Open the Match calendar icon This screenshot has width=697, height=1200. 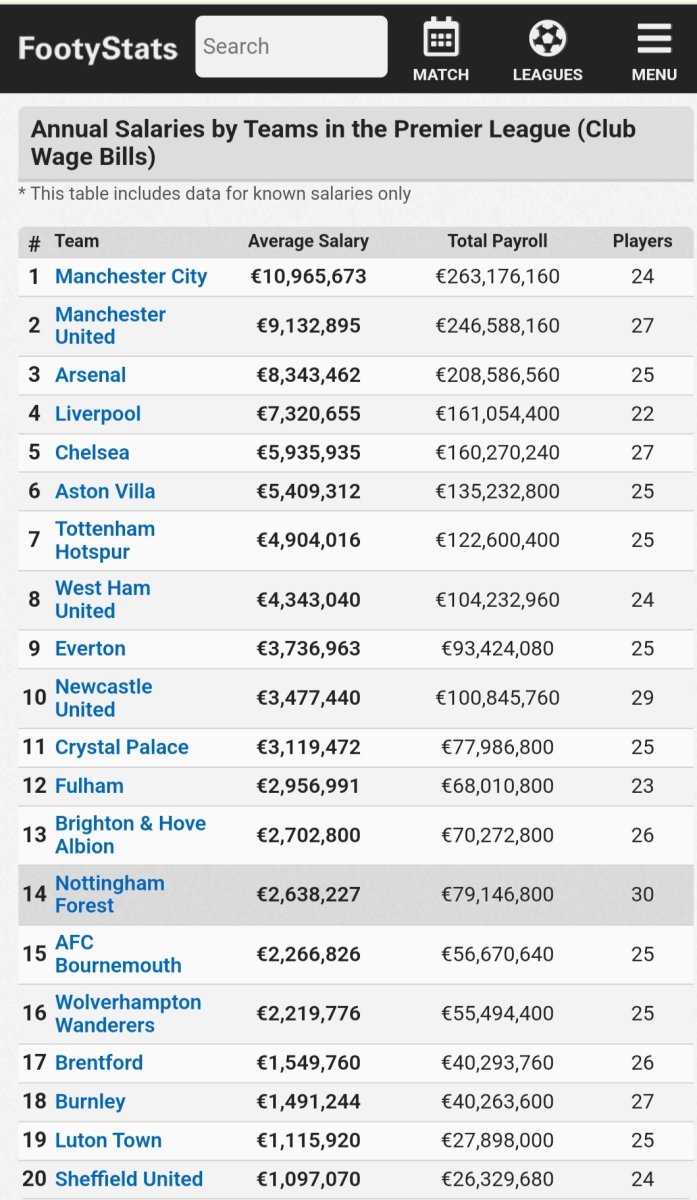(440, 38)
